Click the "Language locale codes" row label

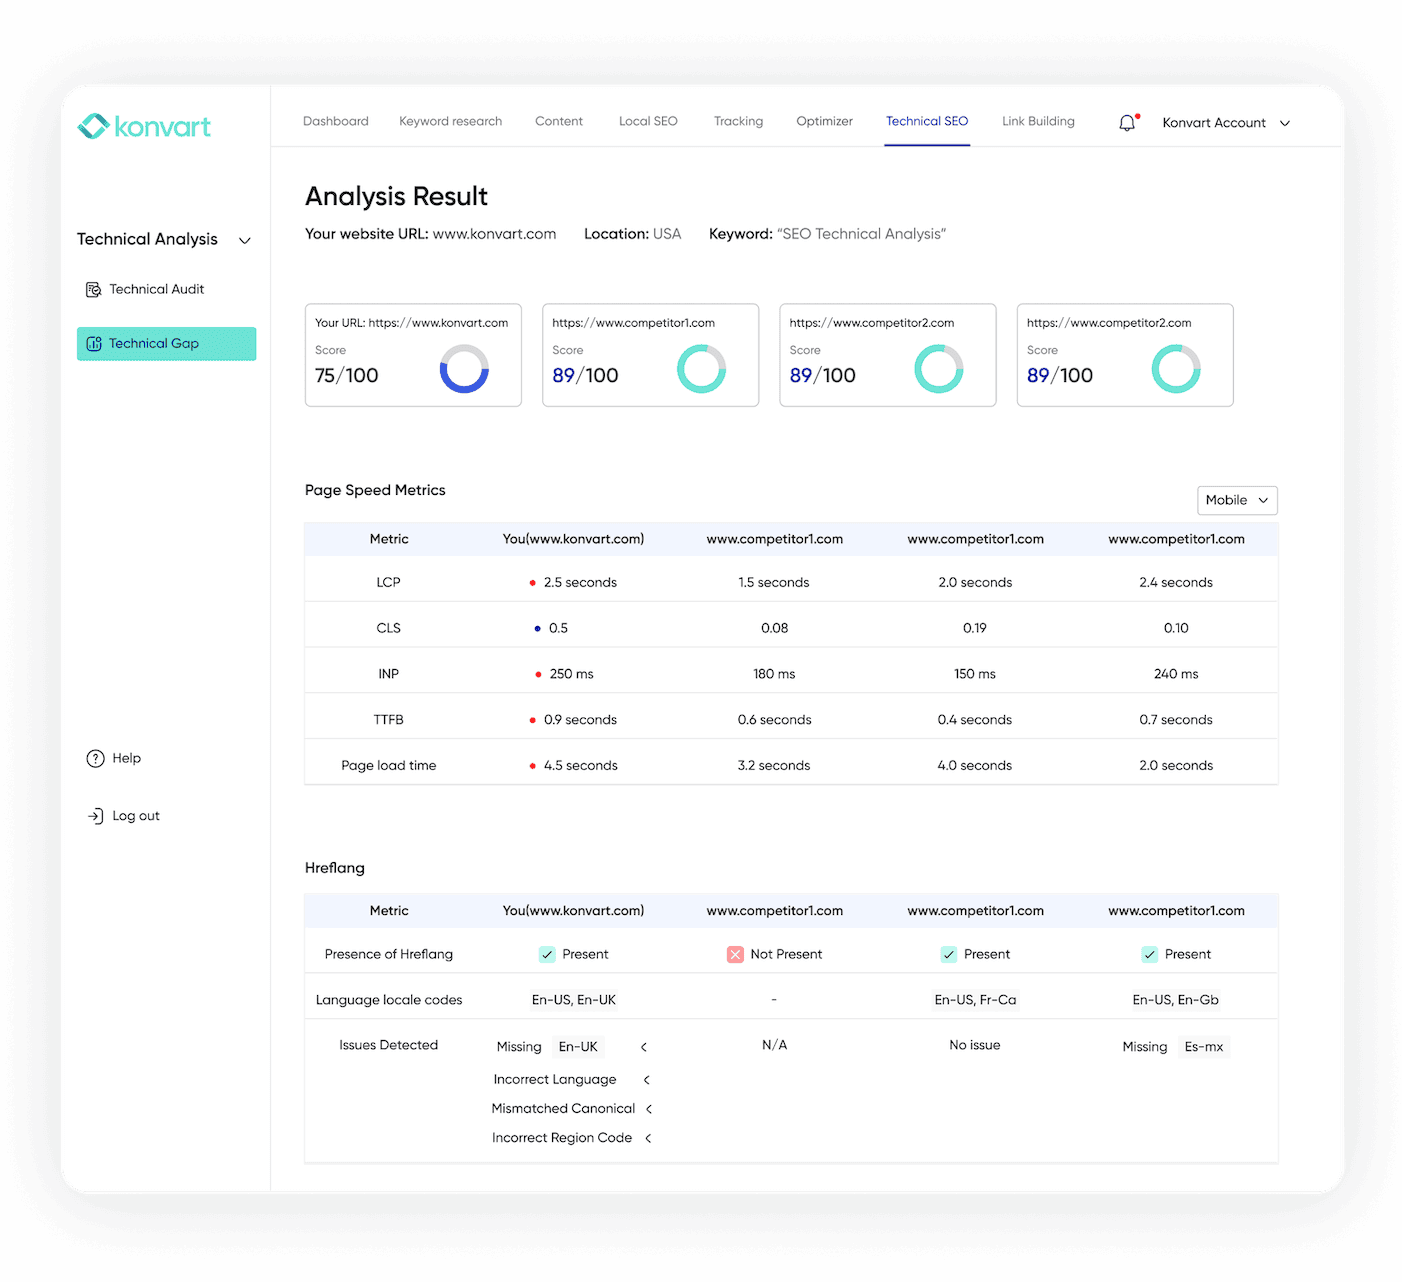pos(389,1000)
